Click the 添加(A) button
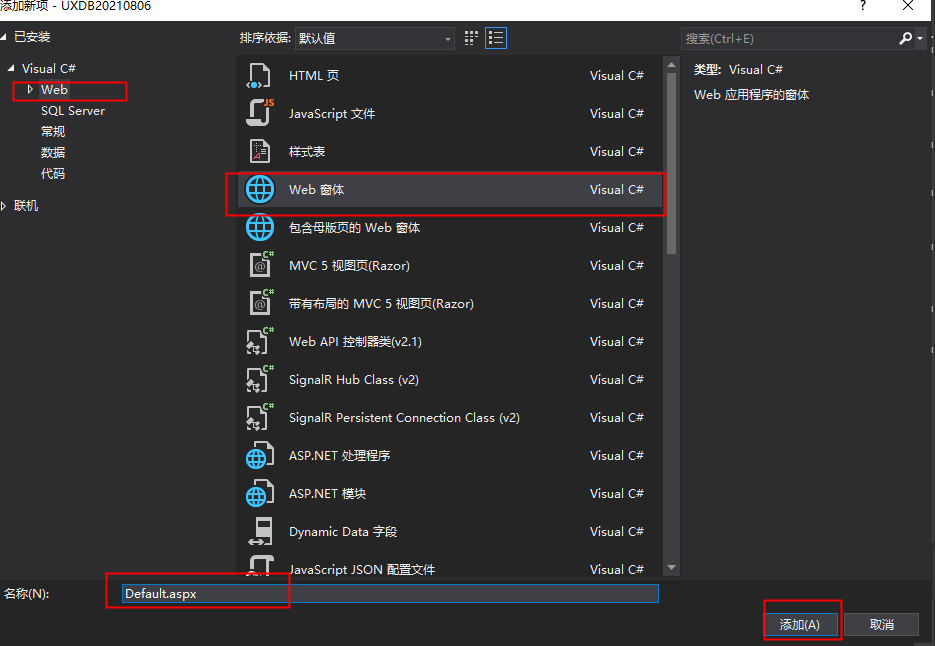This screenshot has width=935, height=646. click(x=799, y=624)
